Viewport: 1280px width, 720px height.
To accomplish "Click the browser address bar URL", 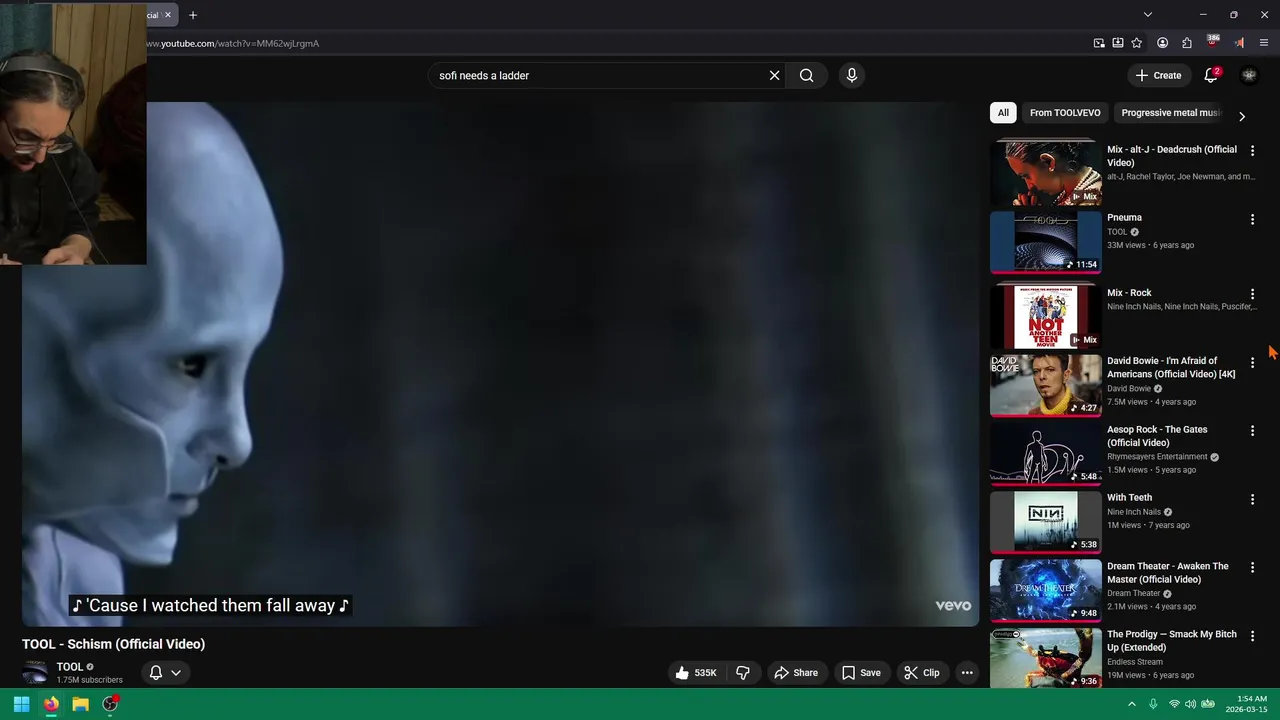I will click(233, 43).
